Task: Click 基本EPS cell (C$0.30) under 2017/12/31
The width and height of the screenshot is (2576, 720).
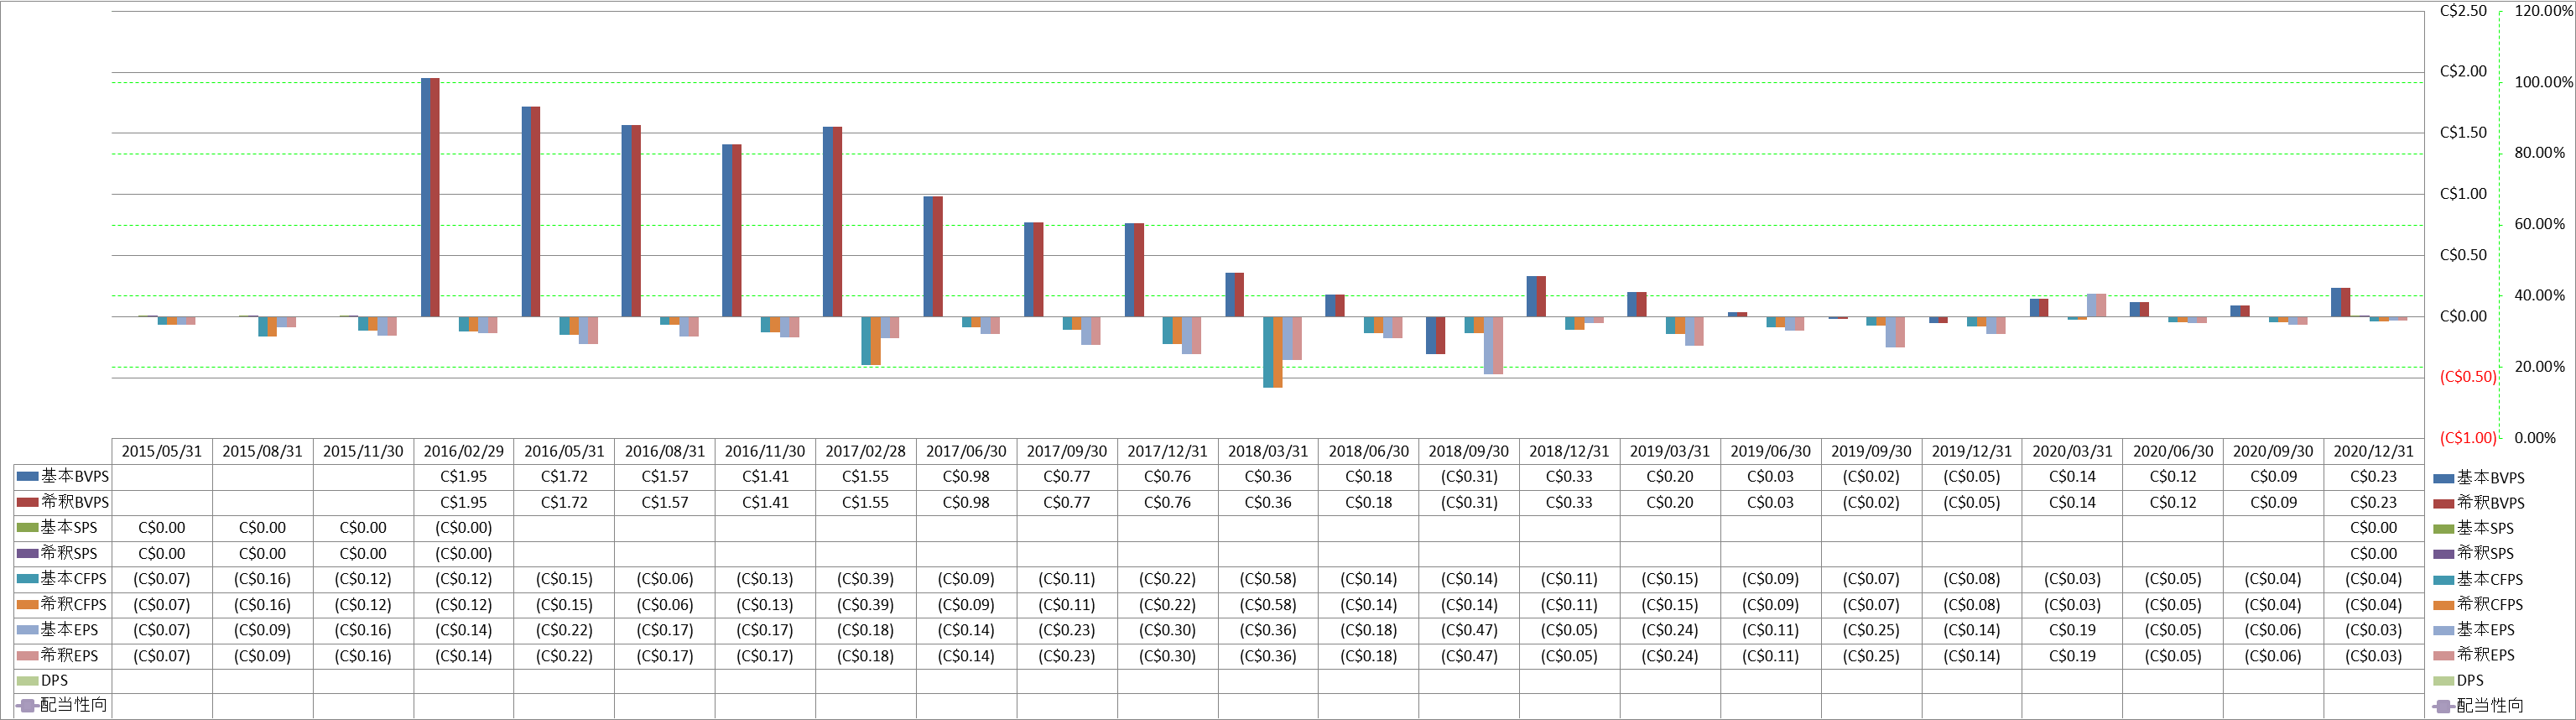Action: point(1167,630)
